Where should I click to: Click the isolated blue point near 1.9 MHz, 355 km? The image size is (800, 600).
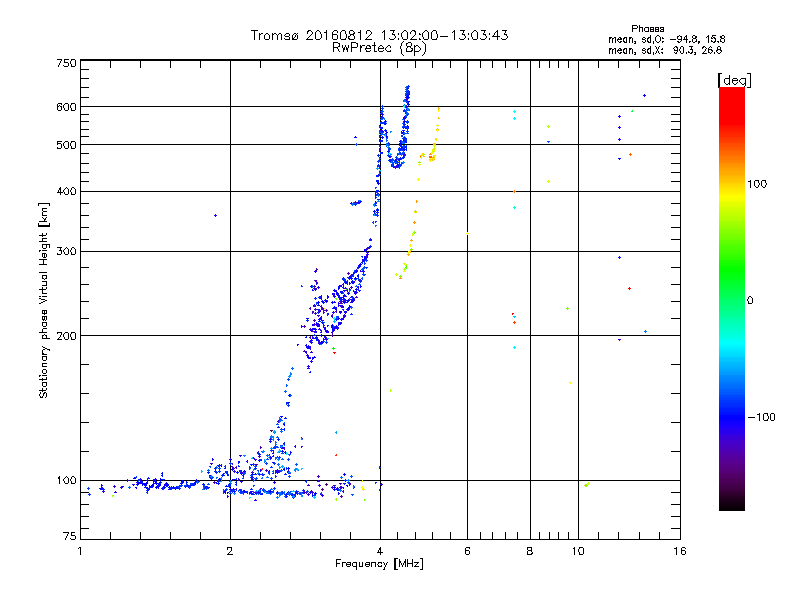click(215, 216)
